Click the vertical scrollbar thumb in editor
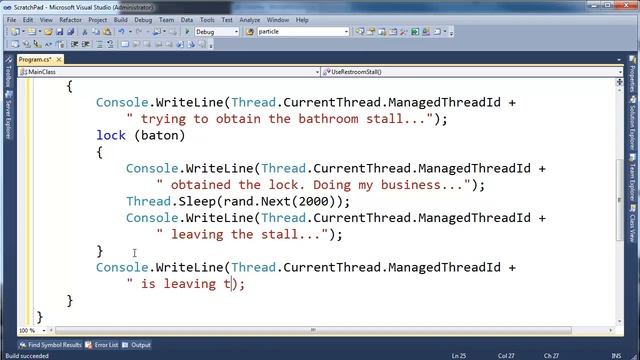The height and width of the screenshot is (360, 640). (620, 200)
